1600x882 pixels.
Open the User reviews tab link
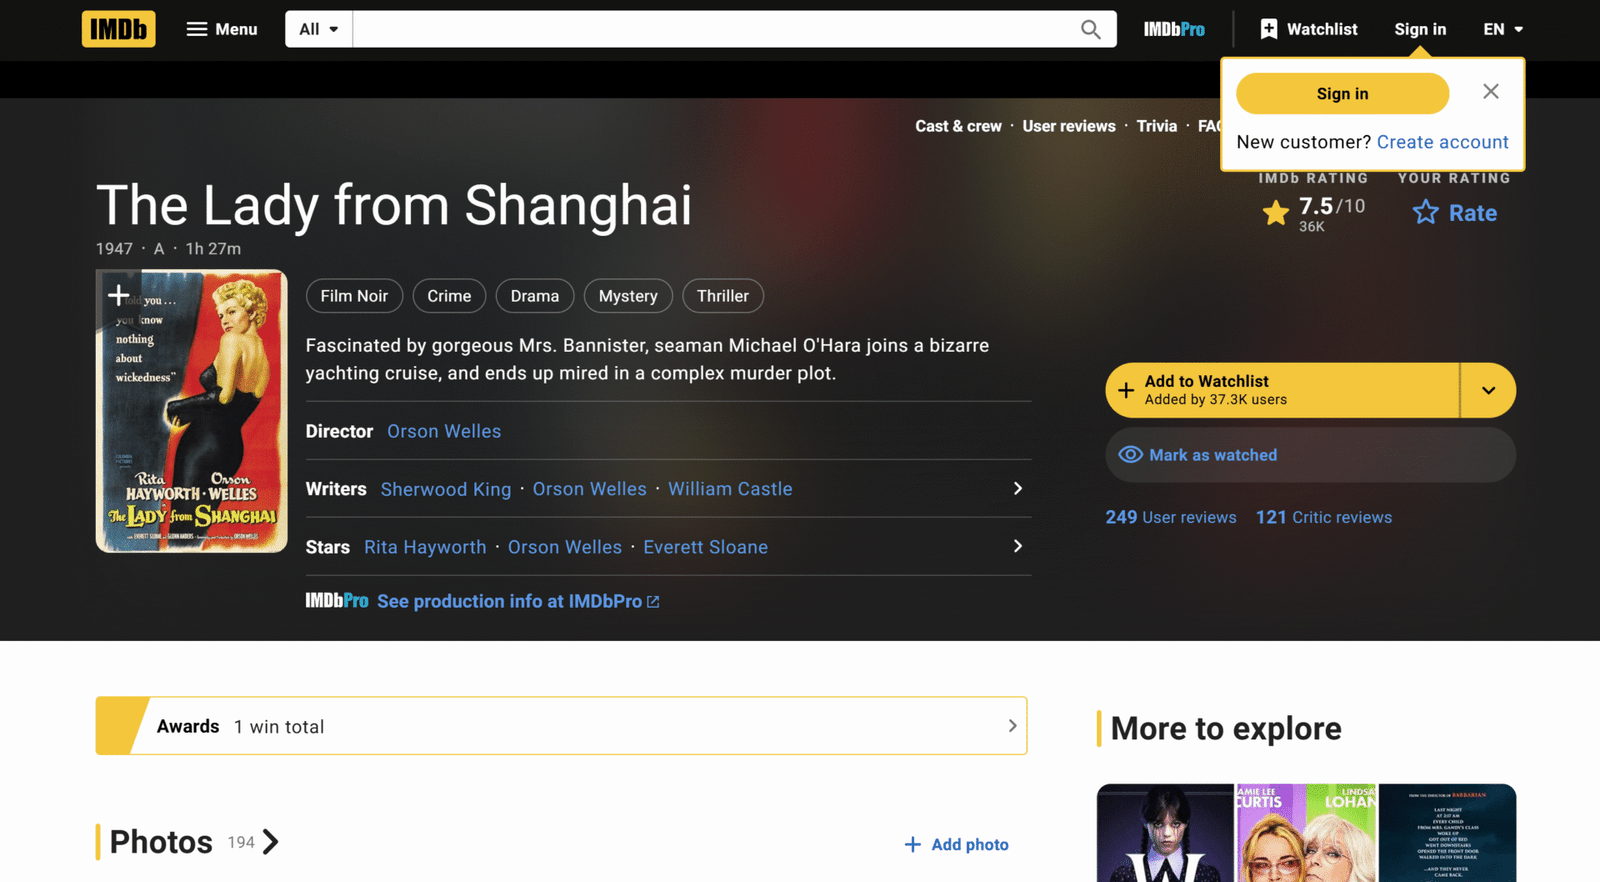[1068, 126]
